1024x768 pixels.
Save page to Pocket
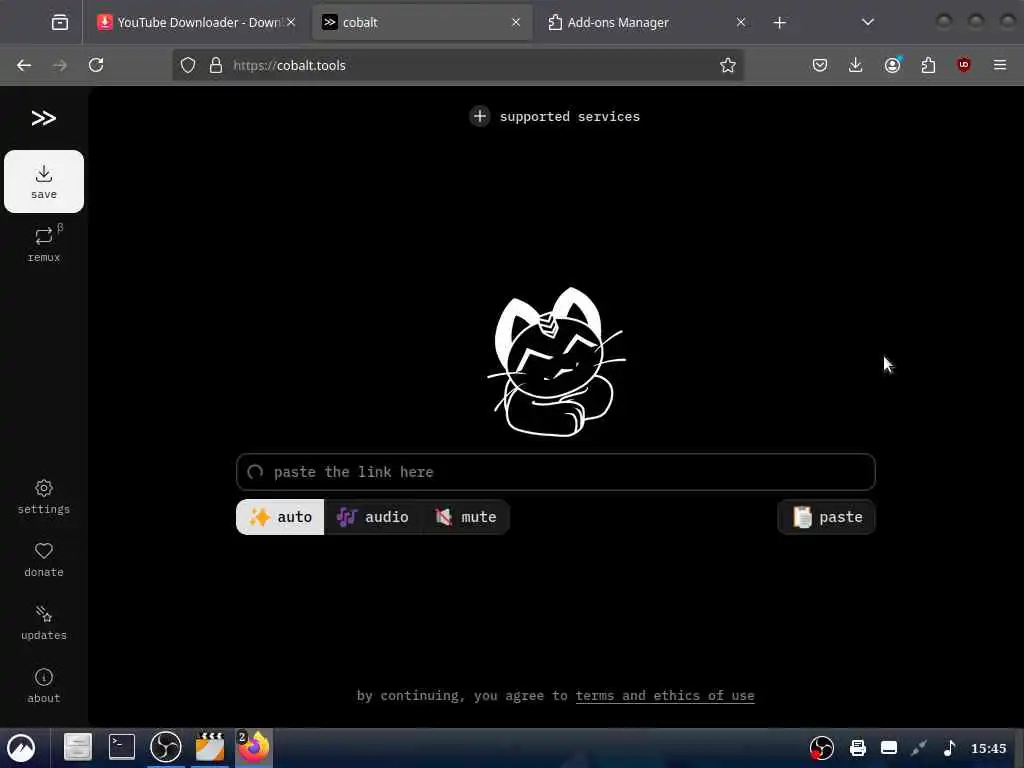(820, 65)
